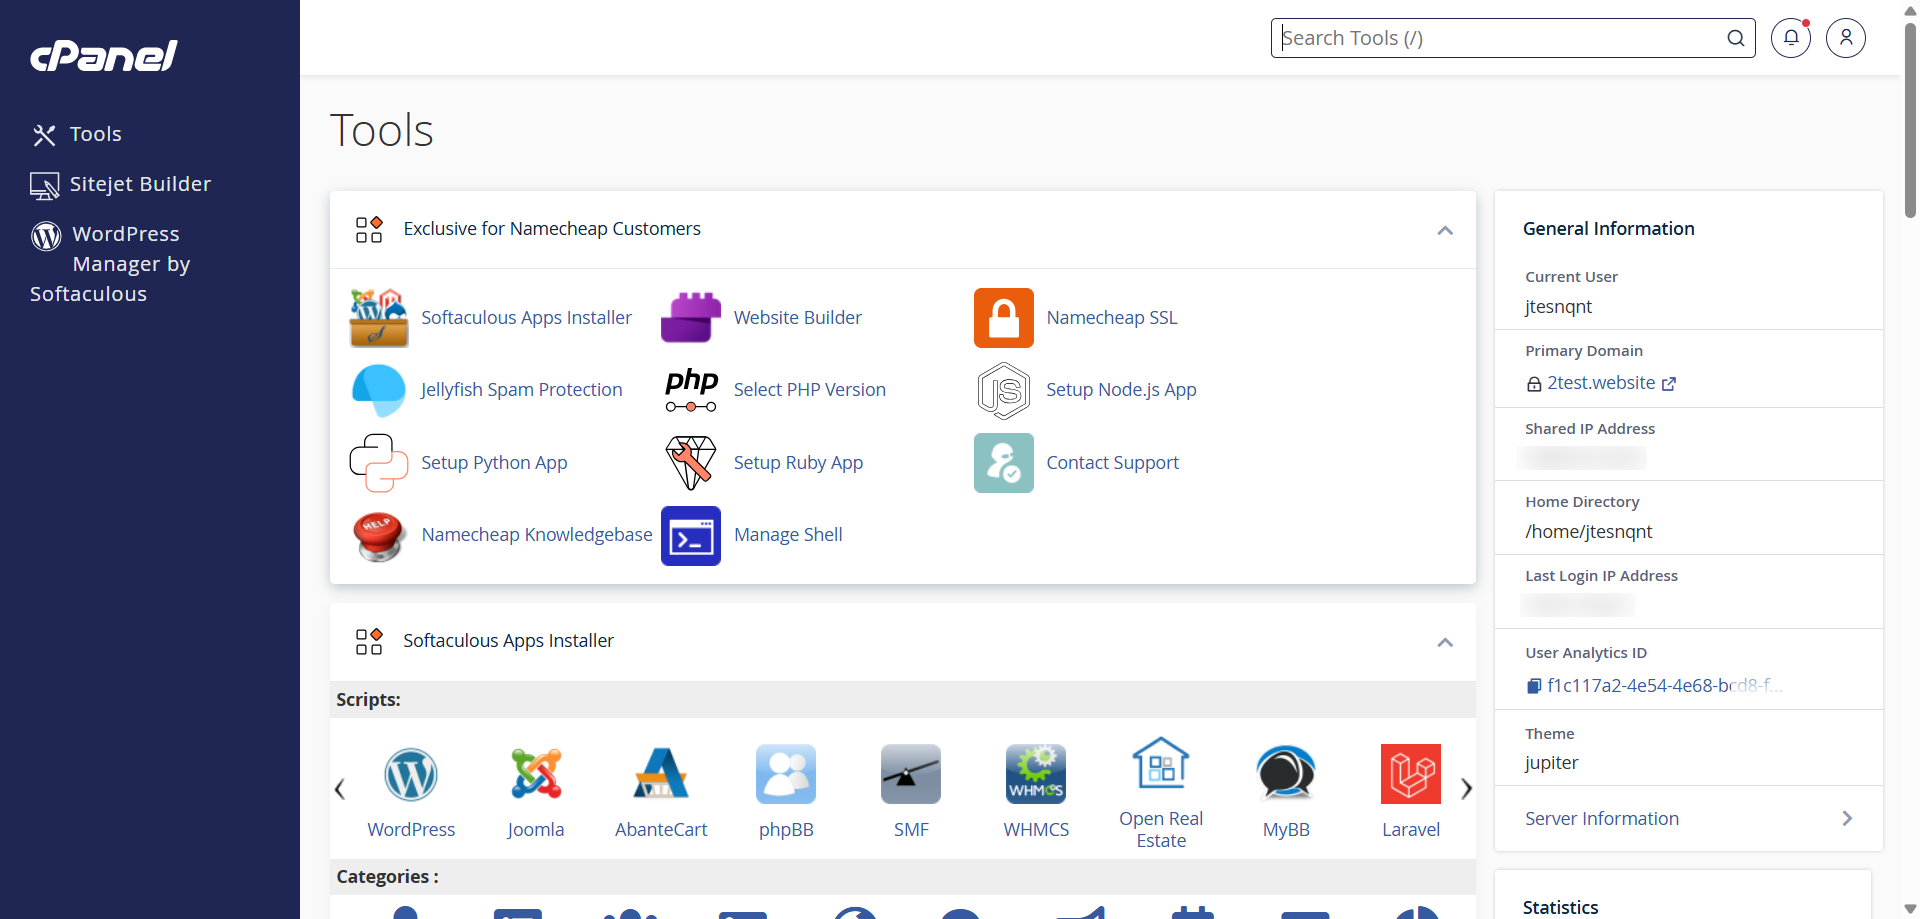Click the Server Information link

pyautogui.click(x=1602, y=818)
